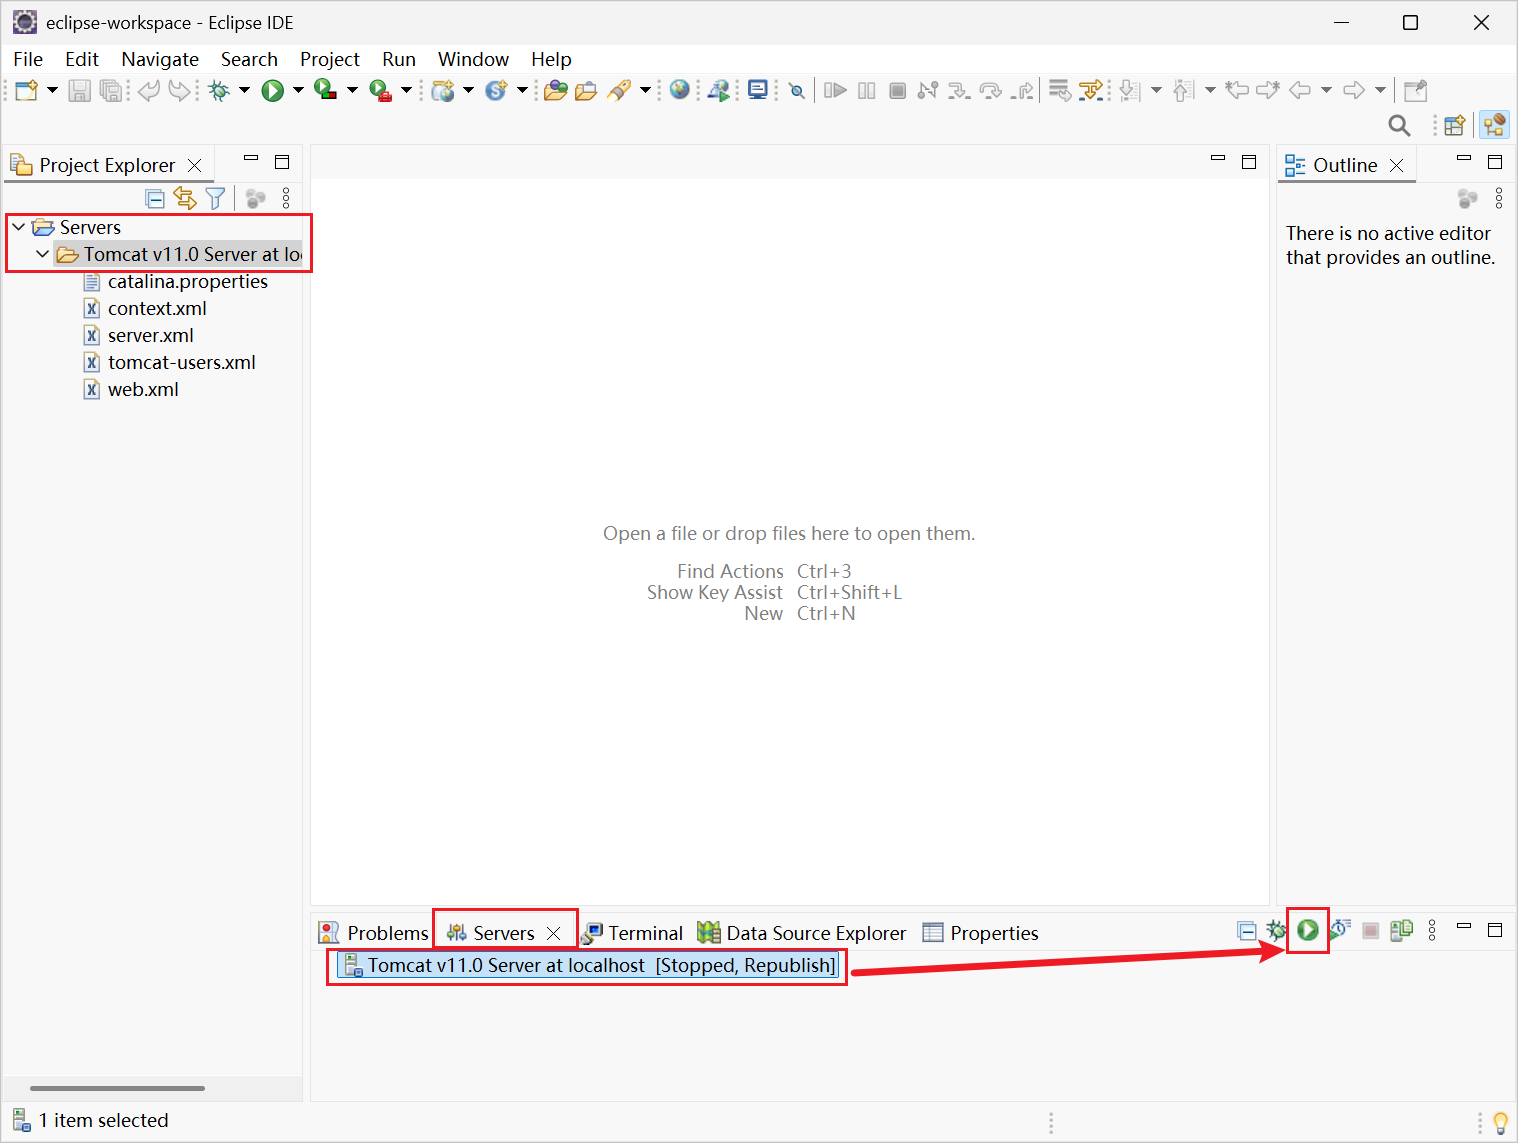Click the Step Return icon

1023,91
